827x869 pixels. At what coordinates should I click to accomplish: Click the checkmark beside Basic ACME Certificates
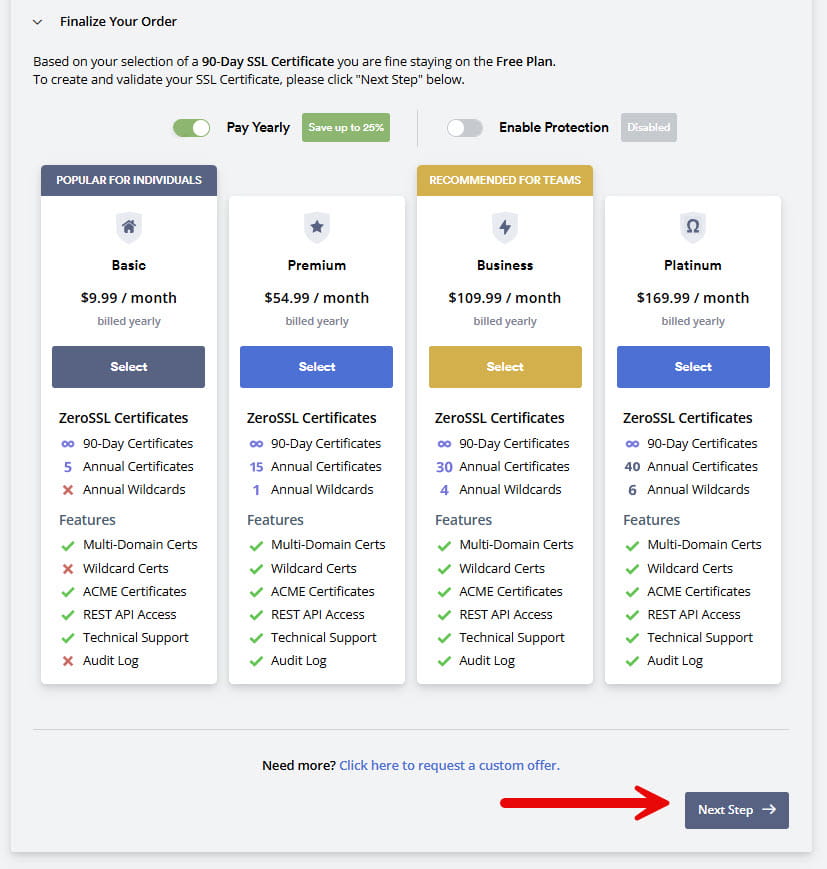pos(68,592)
